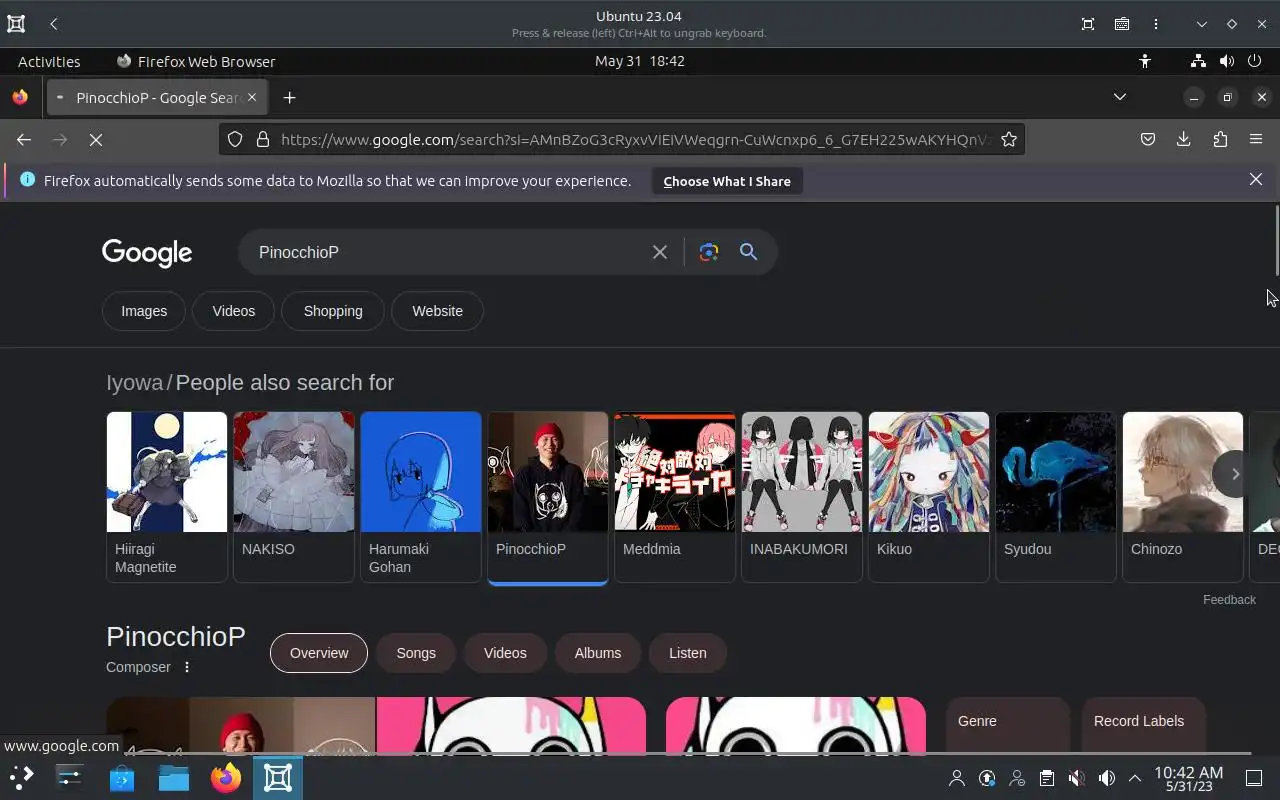Viewport: 1280px width, 800px height.
Task: Select the Overview tab
Action: coord(319,653)
